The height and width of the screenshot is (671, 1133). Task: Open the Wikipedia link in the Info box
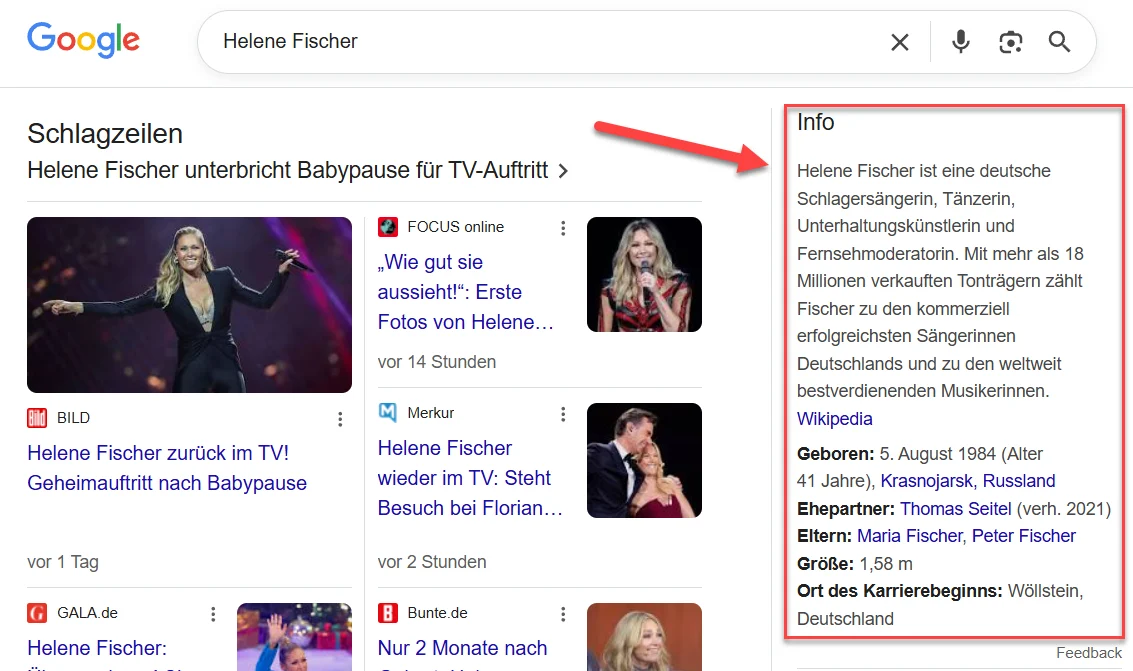(834, 418)
